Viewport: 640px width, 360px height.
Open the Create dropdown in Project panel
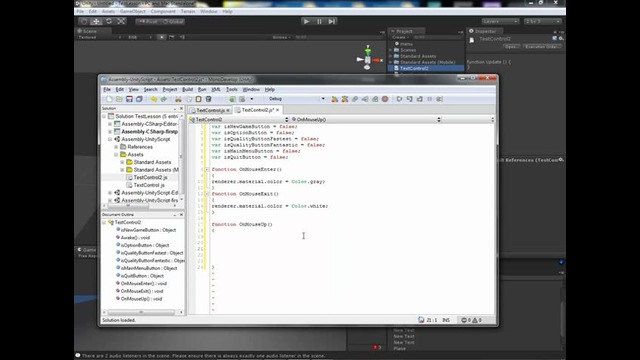(x=400, y=37)
